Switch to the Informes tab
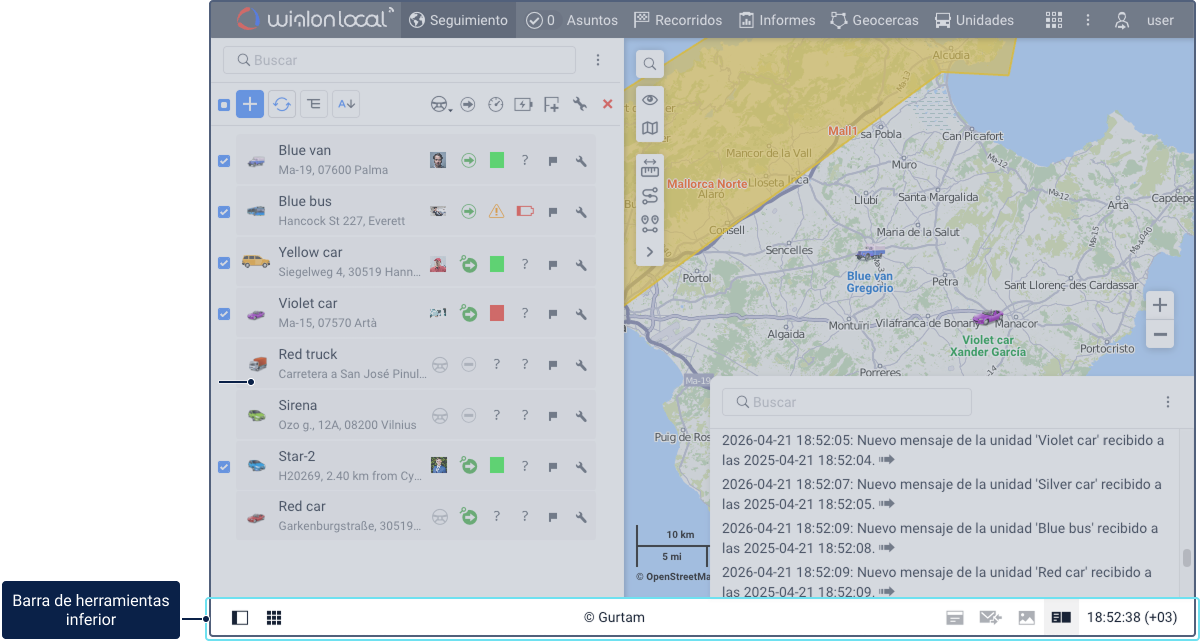Image resolution: width=1200 pixels, height=641 pixels. click(x=776, y=20)
